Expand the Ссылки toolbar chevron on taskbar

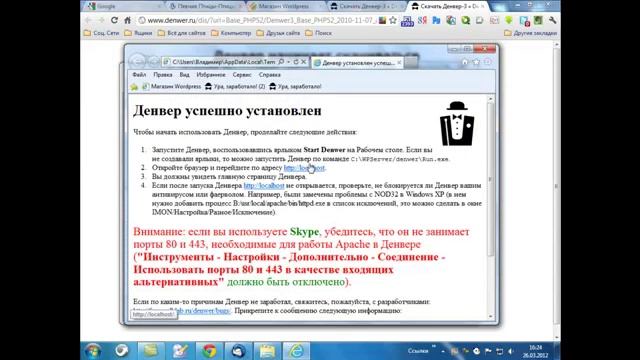coord(433,347)
